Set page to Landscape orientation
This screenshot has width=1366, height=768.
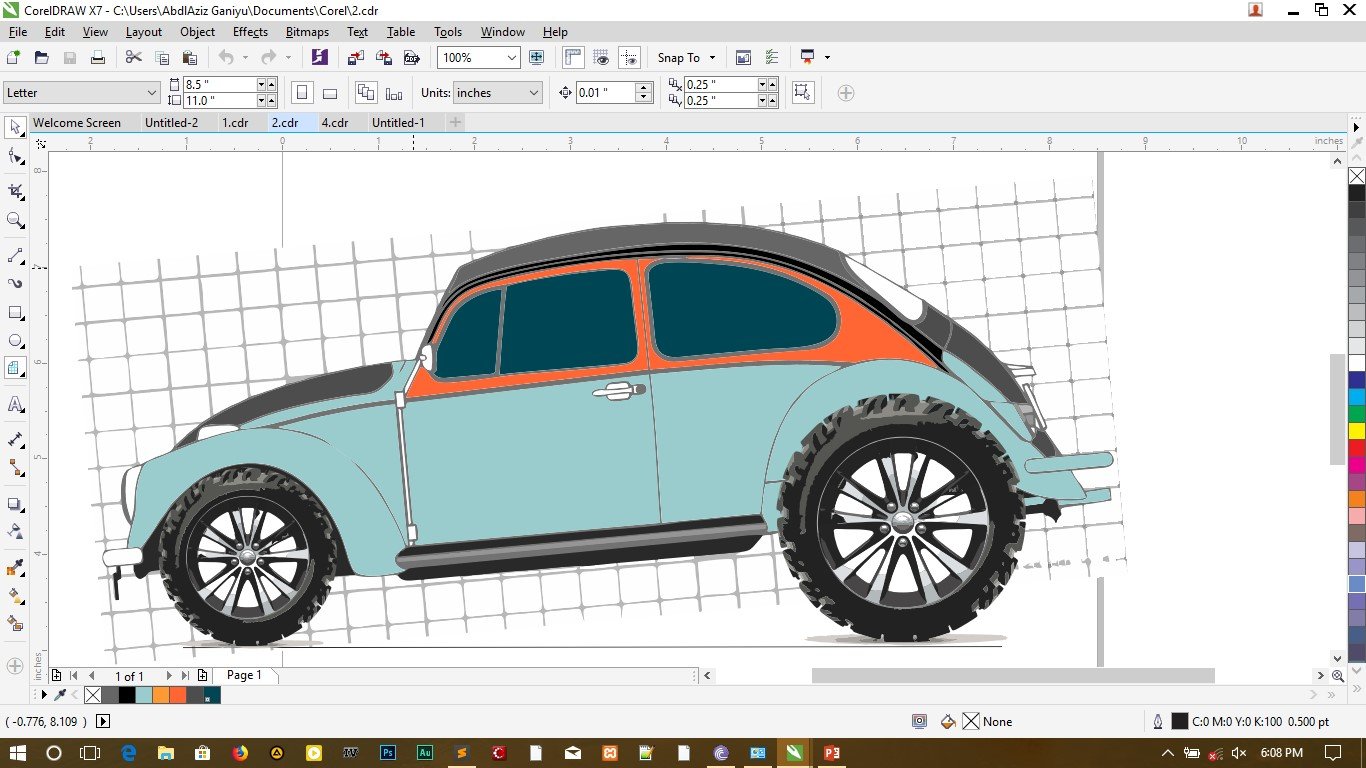pos(330,93)
